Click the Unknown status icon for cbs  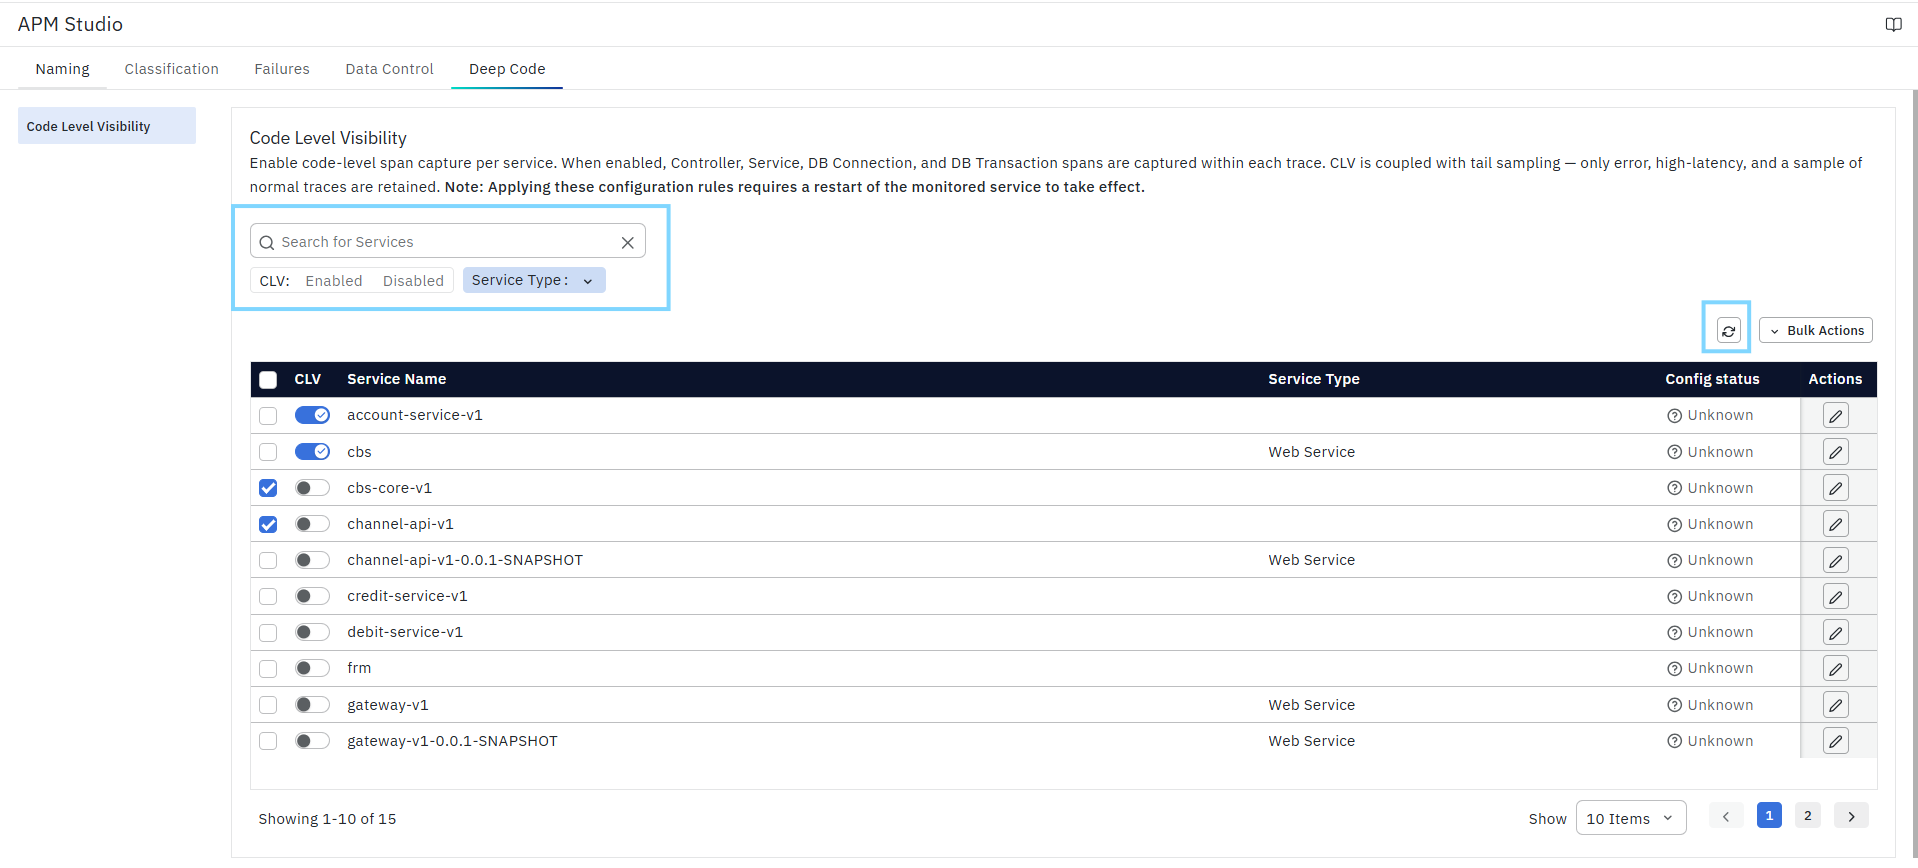1674,452
